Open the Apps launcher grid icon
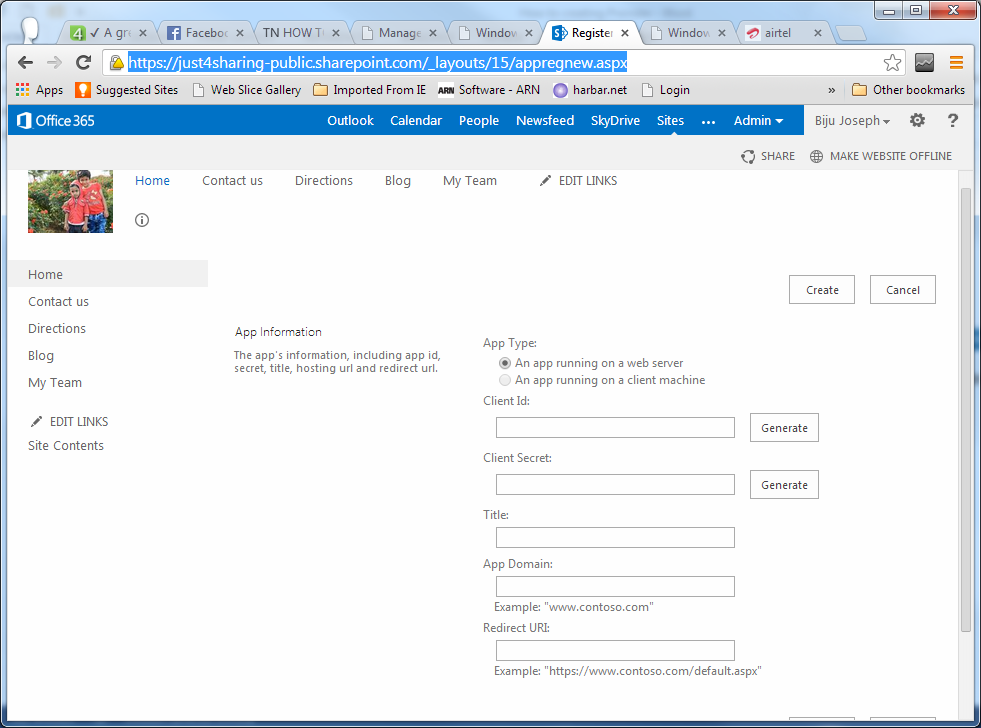Screen dimensions: 981x728 click(x=22, y=89)
